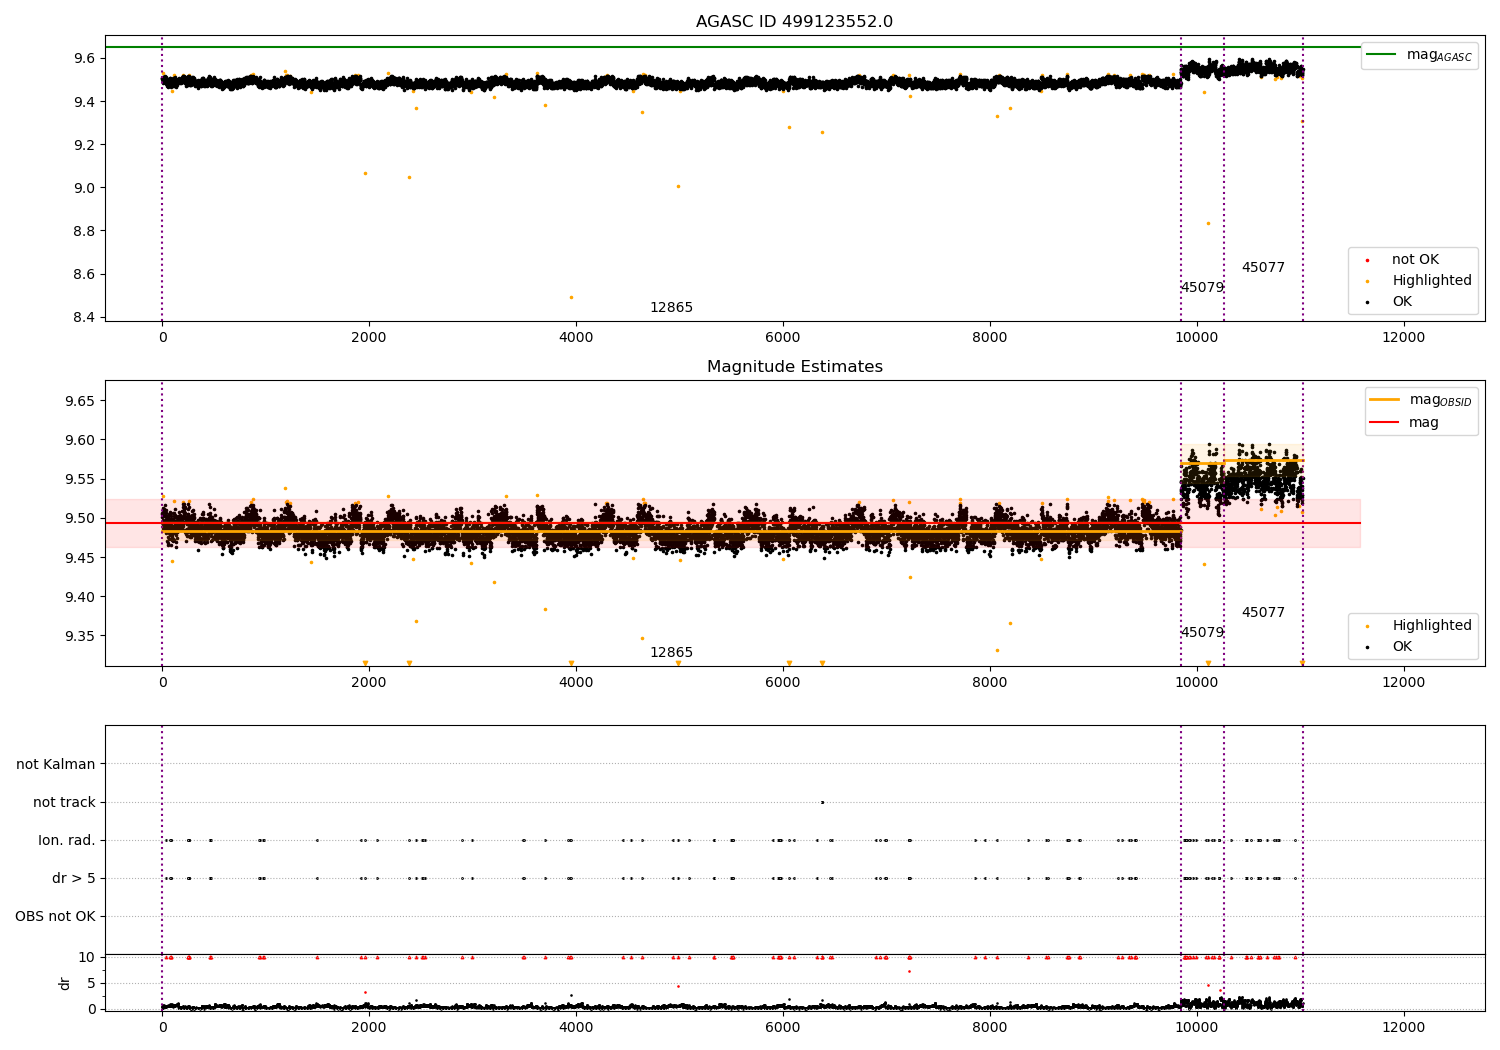
Task: Click the 10000 x-axis tick of the top plot
Action: (1196, 338)
